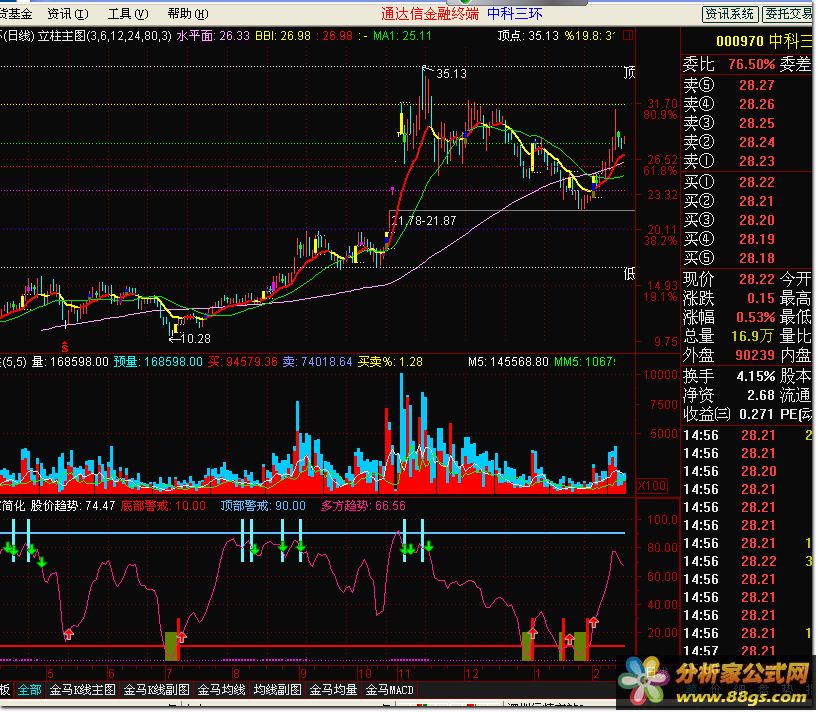This screenshot has height=712, width=818.
Task: Click the 水平面: 26.33 readout
Action: pyautogui.click(x=213, y=36)
